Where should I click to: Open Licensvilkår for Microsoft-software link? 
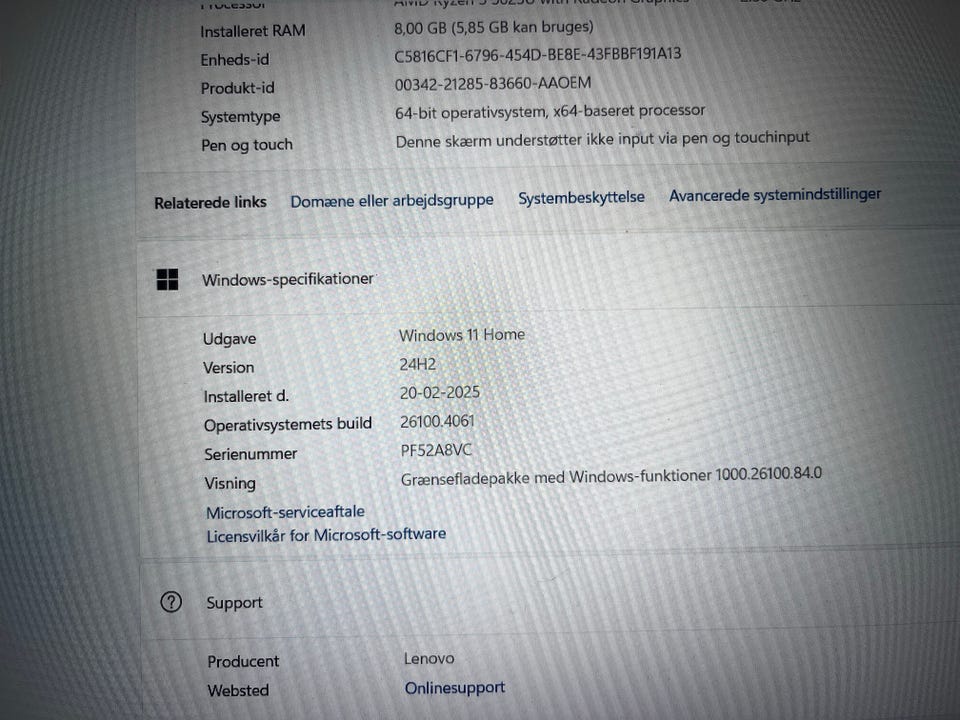326,535
